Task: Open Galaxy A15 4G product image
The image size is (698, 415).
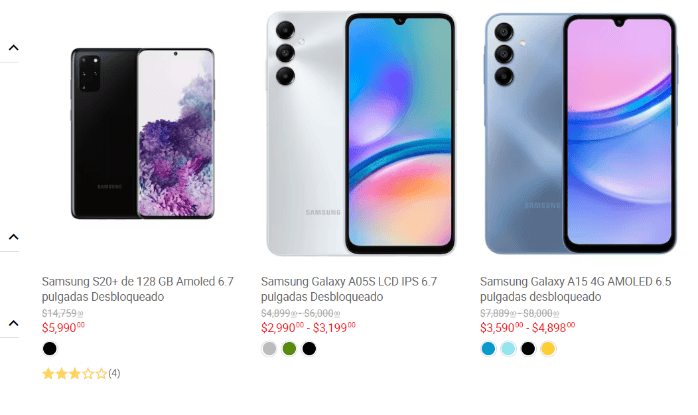Action: [580, 133]
